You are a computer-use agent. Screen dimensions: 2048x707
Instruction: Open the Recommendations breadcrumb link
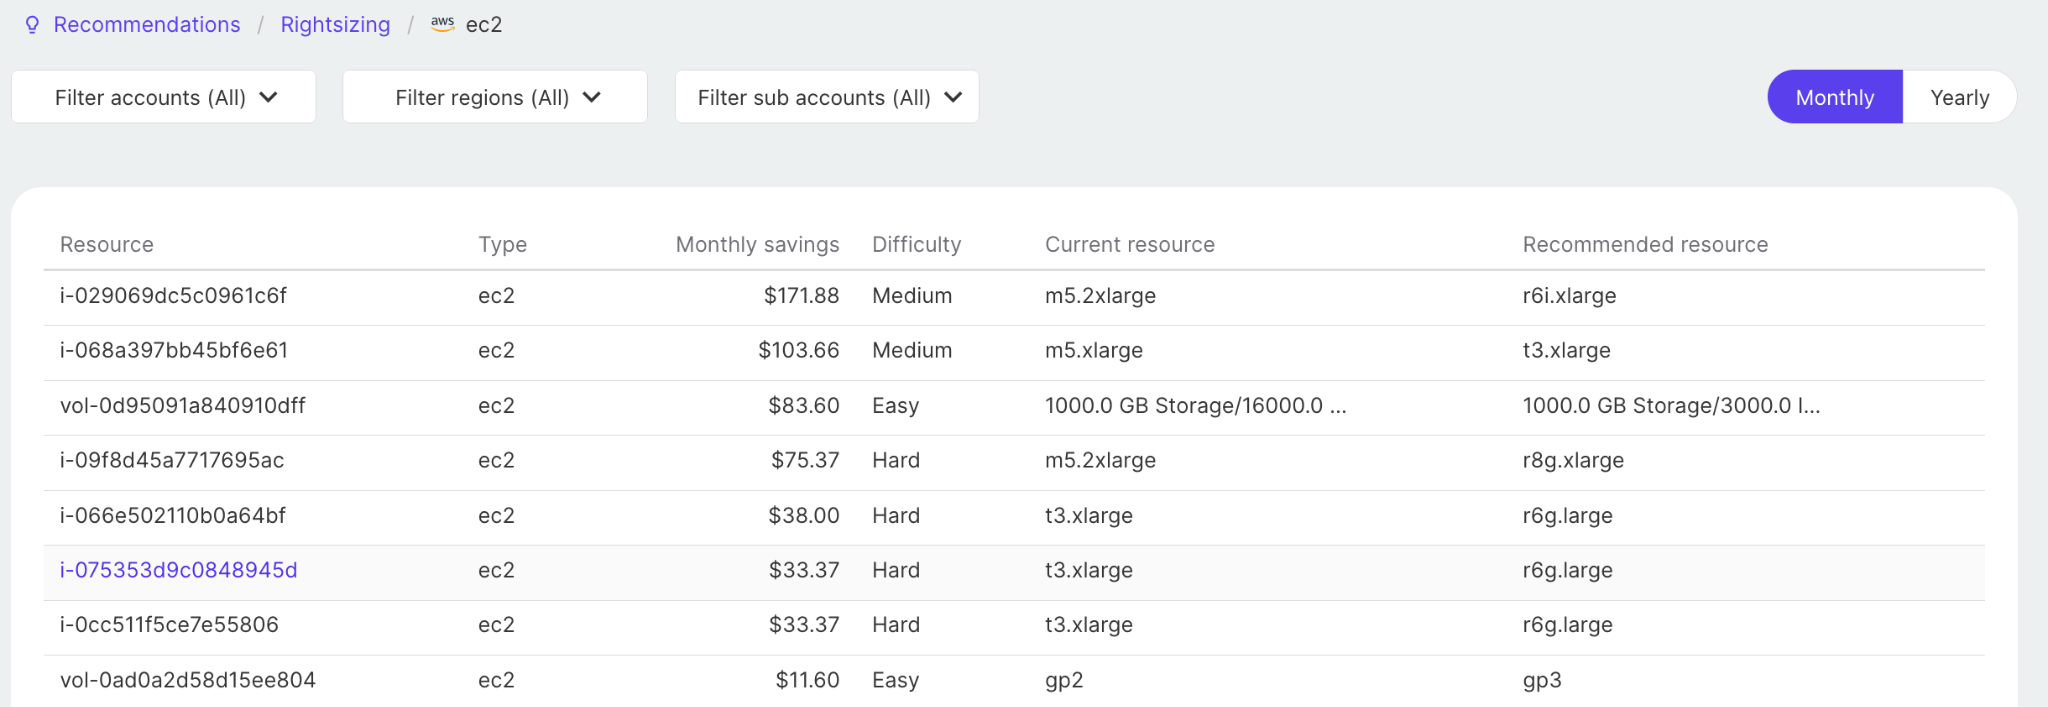[147, 25]
